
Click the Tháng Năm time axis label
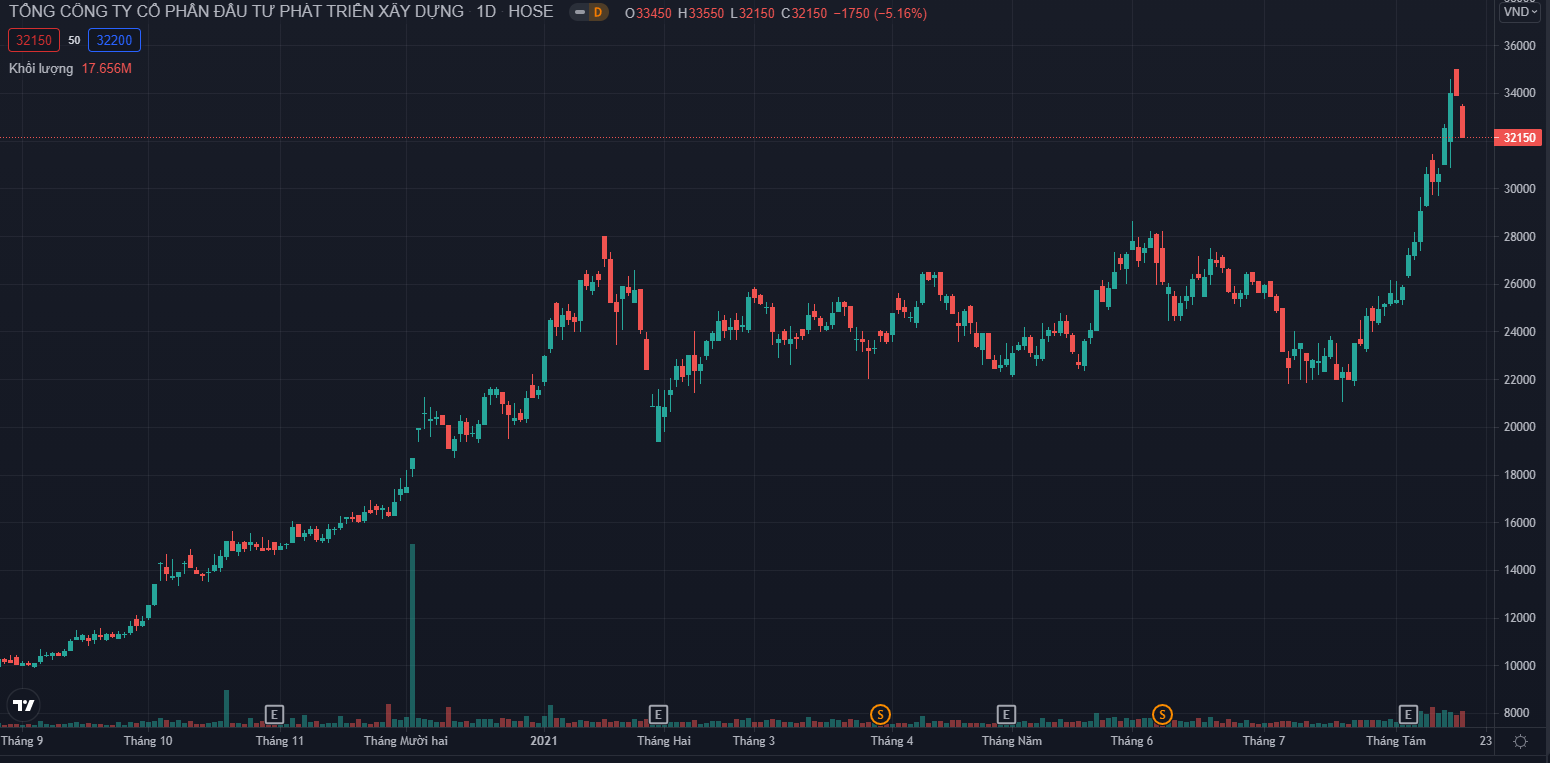[1012, 741]
